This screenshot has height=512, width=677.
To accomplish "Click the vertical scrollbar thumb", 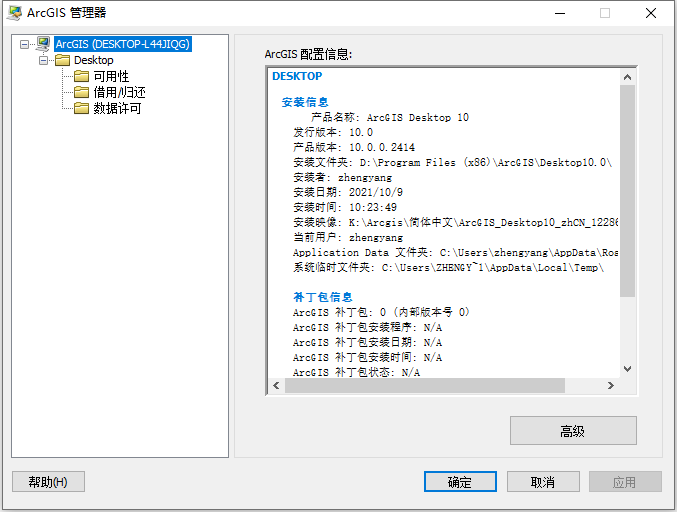I will tap(627, 191).
